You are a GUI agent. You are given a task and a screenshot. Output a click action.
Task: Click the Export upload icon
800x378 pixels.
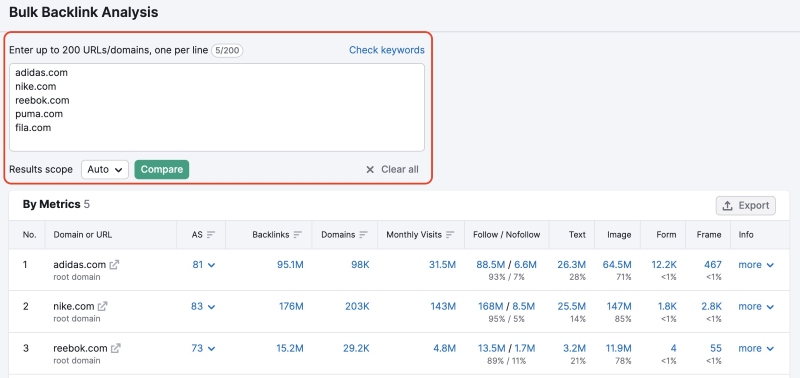(727, 206)
